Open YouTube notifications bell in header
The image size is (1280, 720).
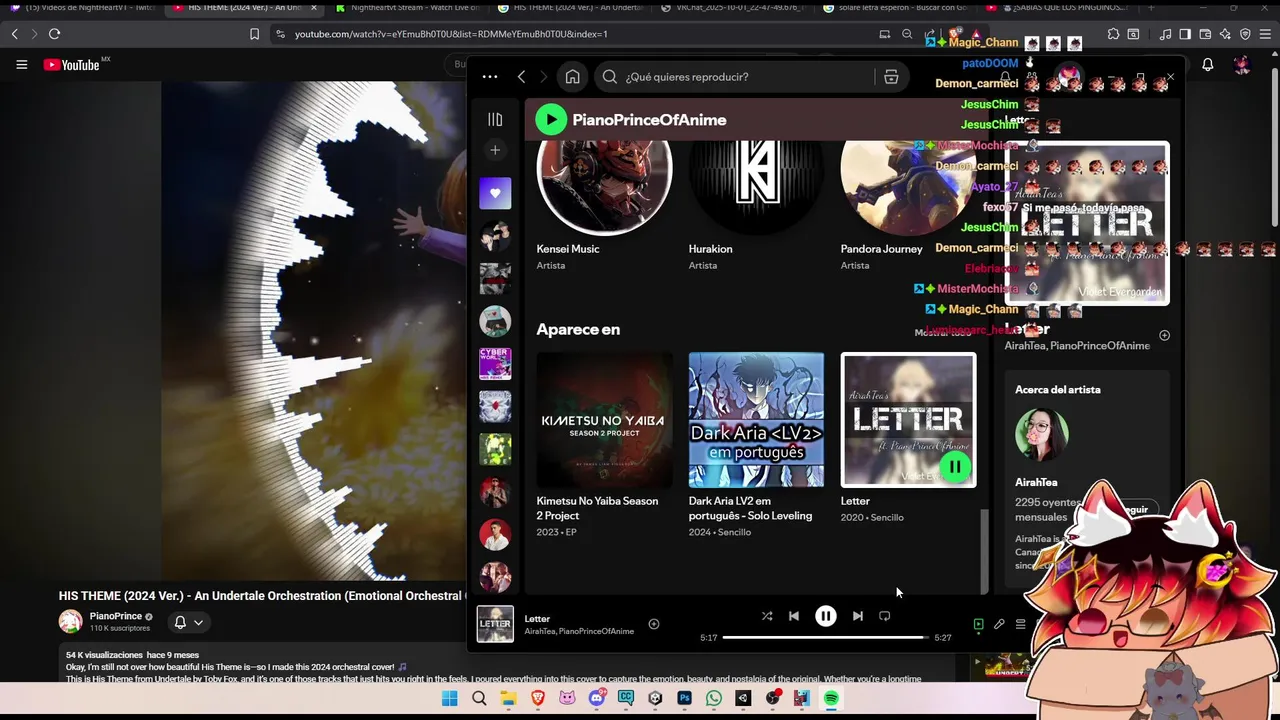pos(1208,65)
